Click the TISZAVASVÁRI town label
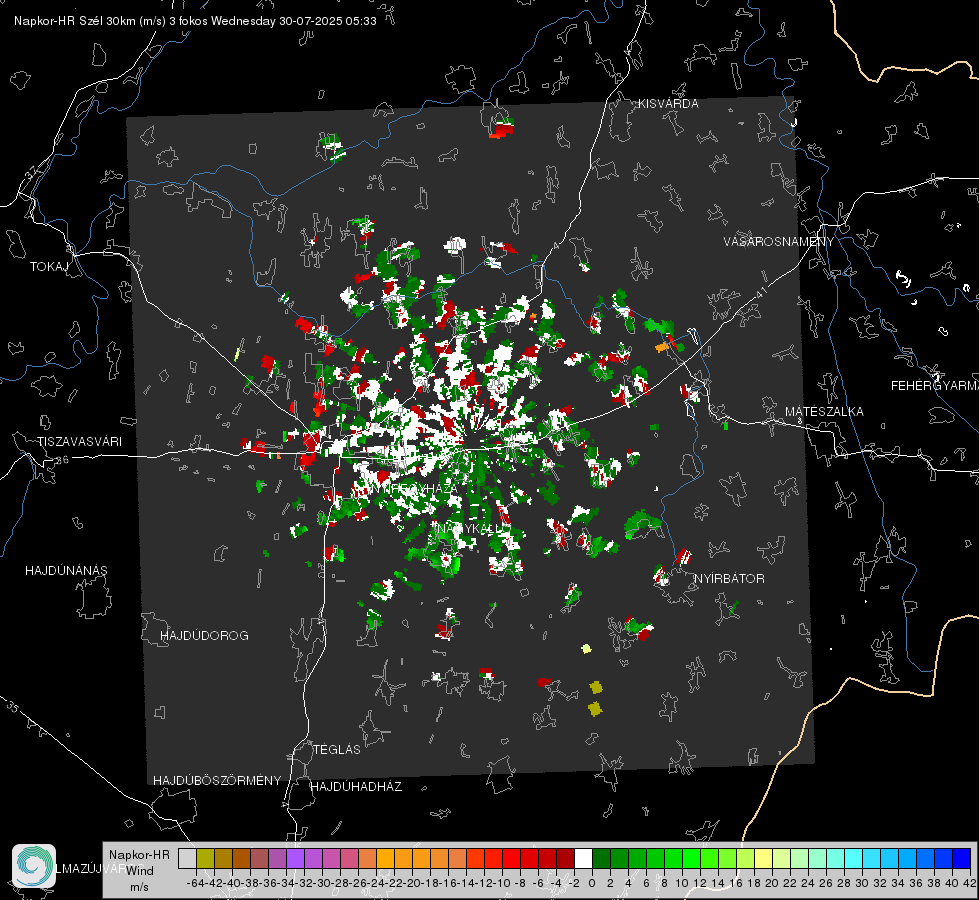The width and height of the screenshot is (979, 900). coord(79,442)
